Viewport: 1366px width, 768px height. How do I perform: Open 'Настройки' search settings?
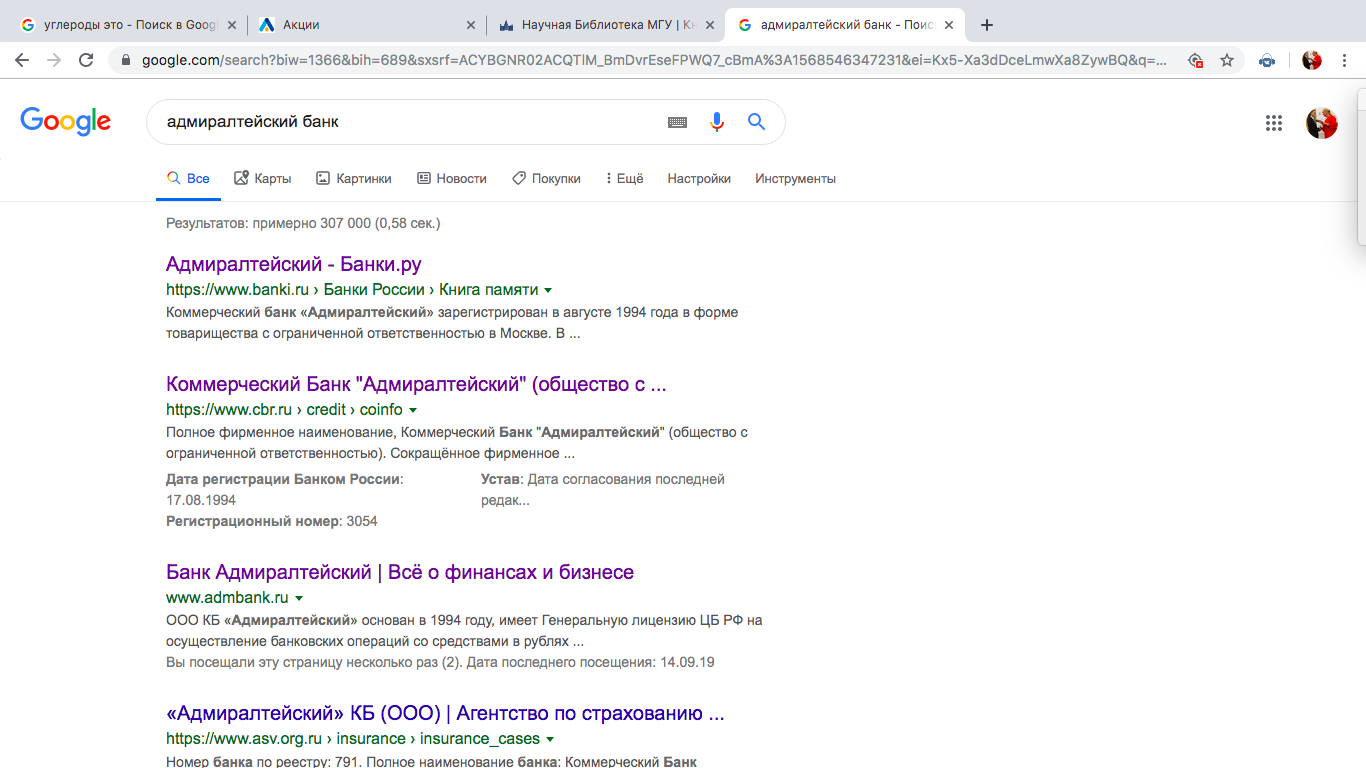pyautogui.click(x=699, y=178)
